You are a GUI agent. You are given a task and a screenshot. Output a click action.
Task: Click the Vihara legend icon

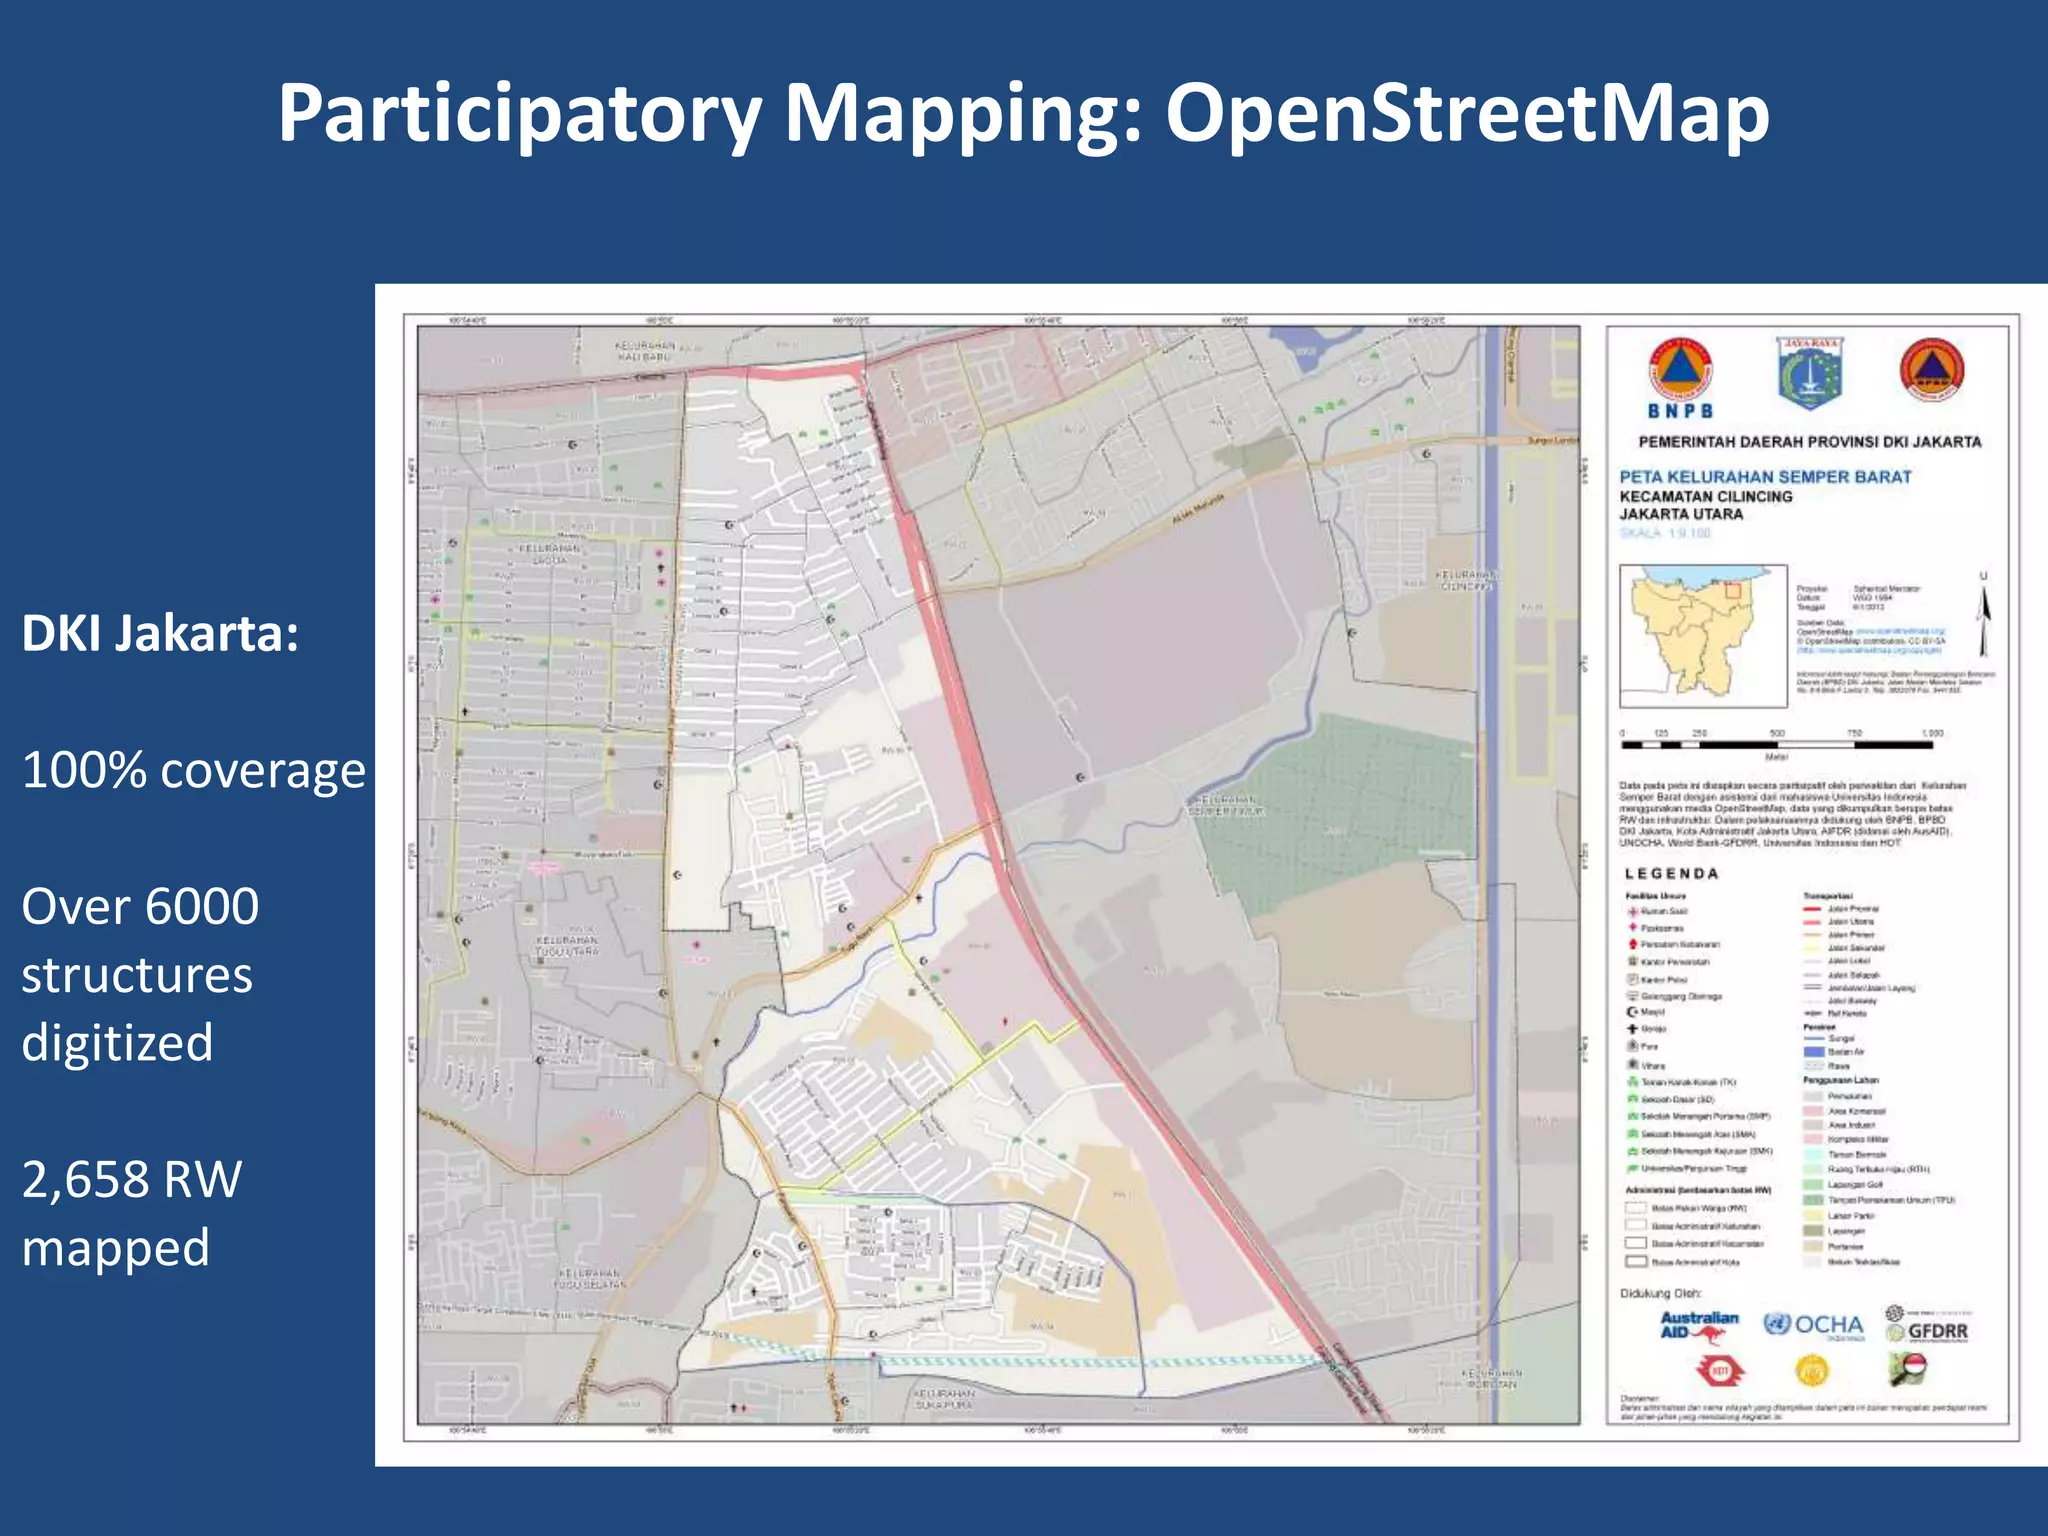1633,1064
